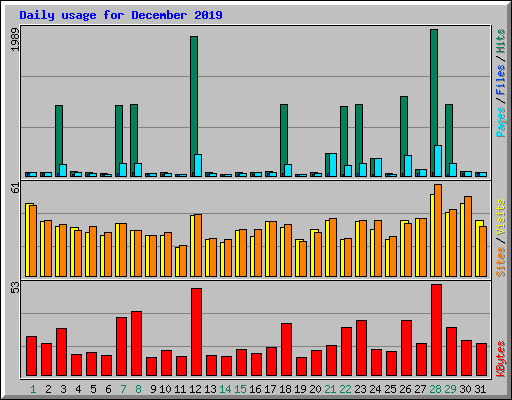Select the red KBytes bar for day 12

[x=196, y=332]
